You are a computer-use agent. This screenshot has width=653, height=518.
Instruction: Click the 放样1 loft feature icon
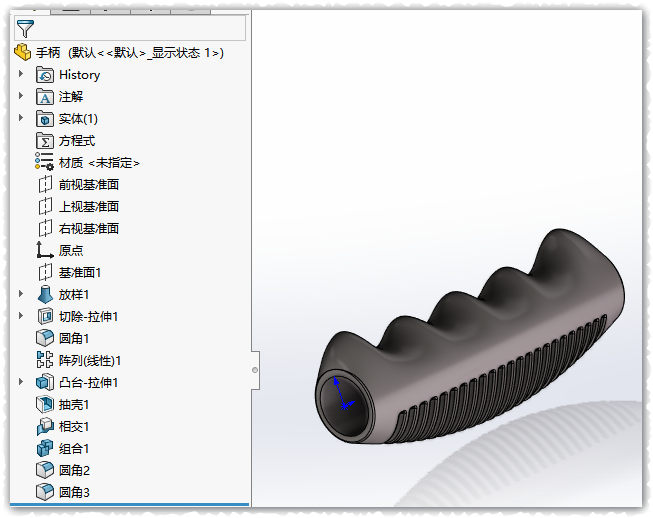tap(45, 294)
